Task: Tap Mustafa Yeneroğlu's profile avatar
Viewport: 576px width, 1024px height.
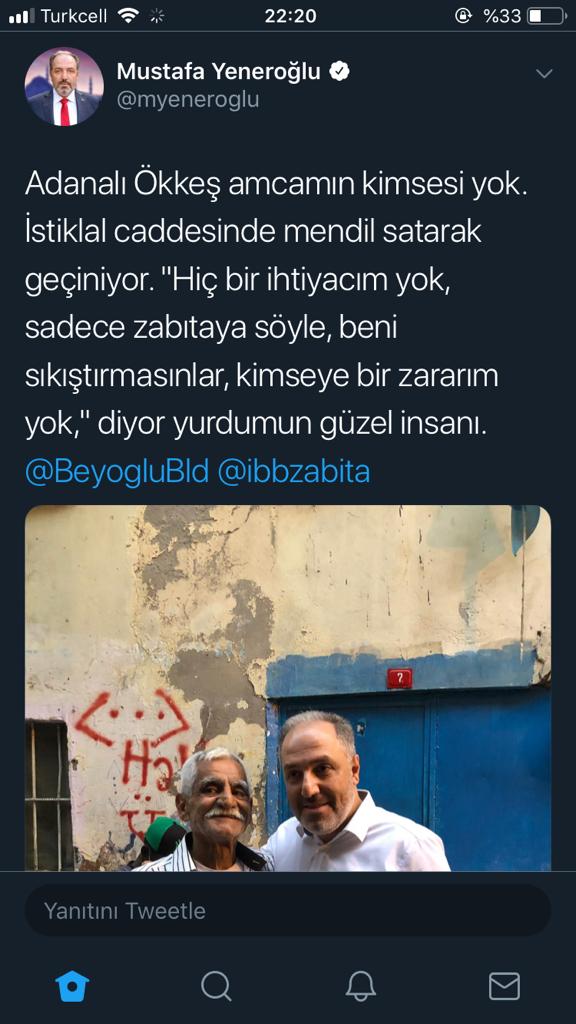Action: [64, 87]
